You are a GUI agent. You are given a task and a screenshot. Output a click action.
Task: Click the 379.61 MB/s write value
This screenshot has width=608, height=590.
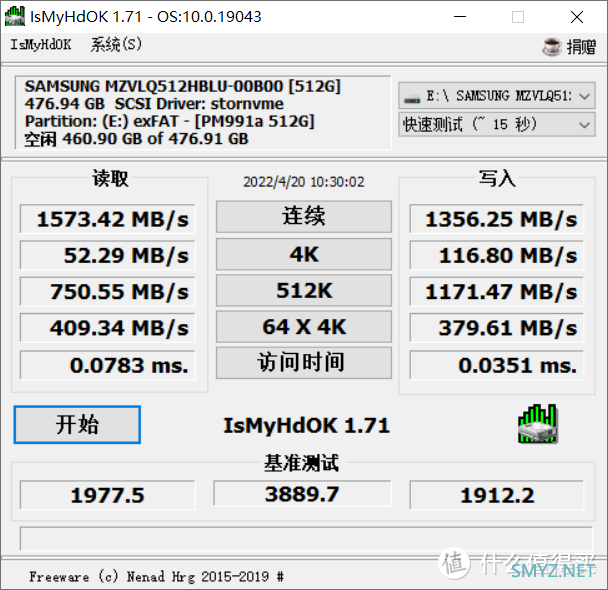496,328
